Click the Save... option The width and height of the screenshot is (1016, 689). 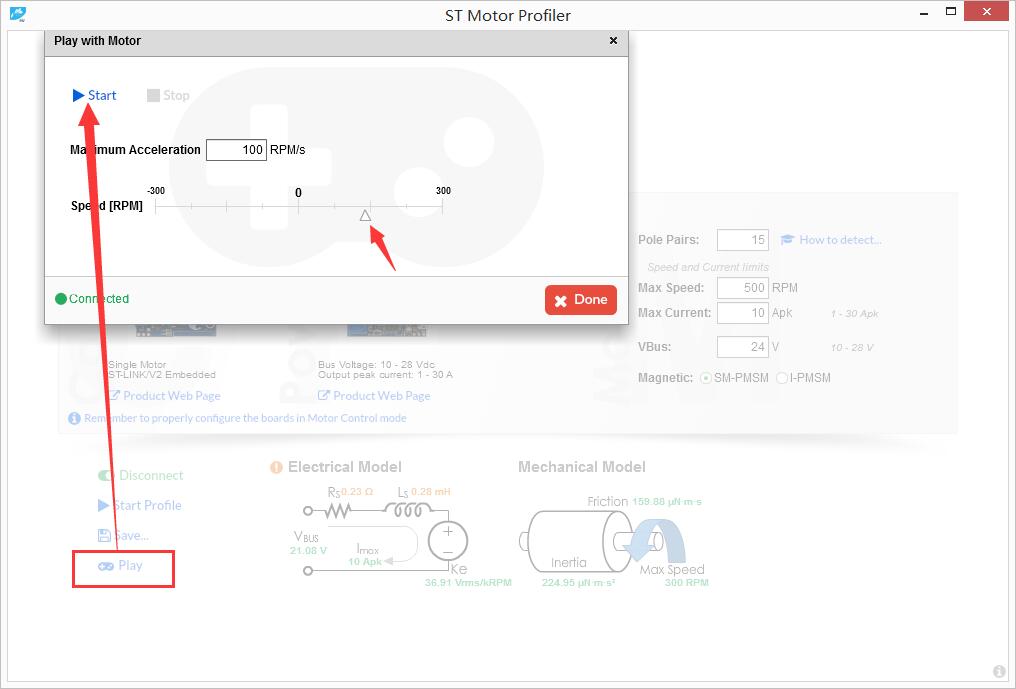[x=123, y=535]
